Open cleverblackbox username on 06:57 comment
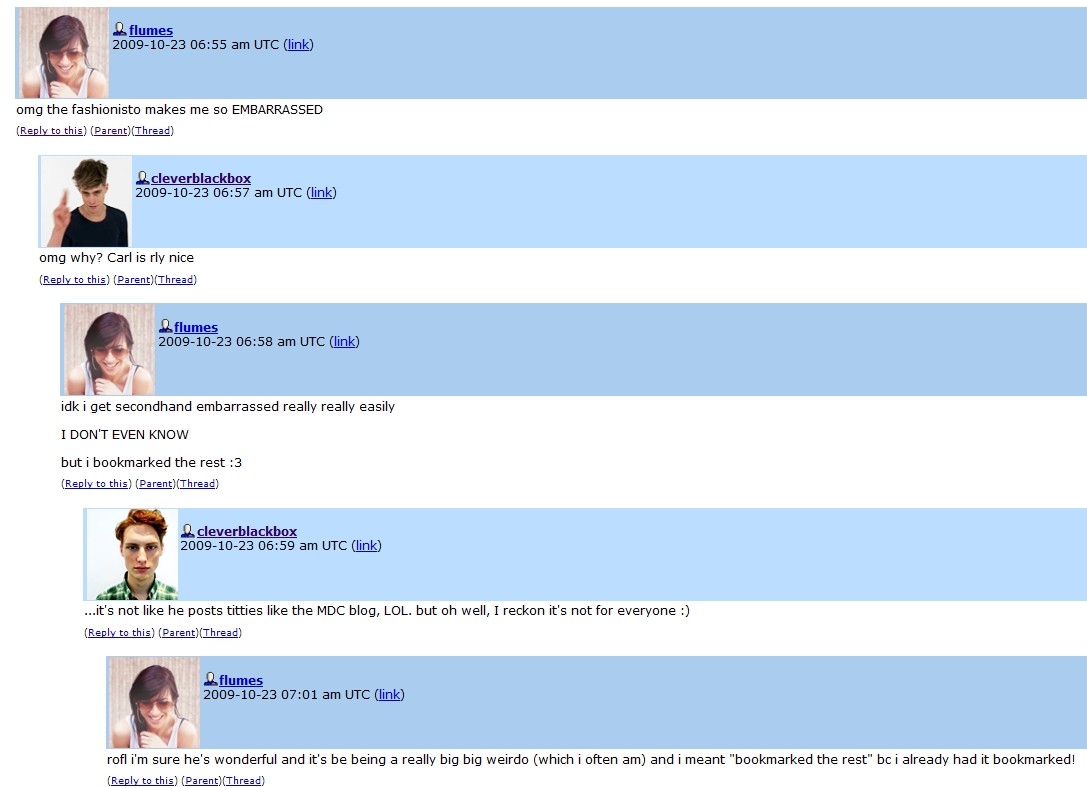This screenshot has width=1087, height=788. coord(201,178)
